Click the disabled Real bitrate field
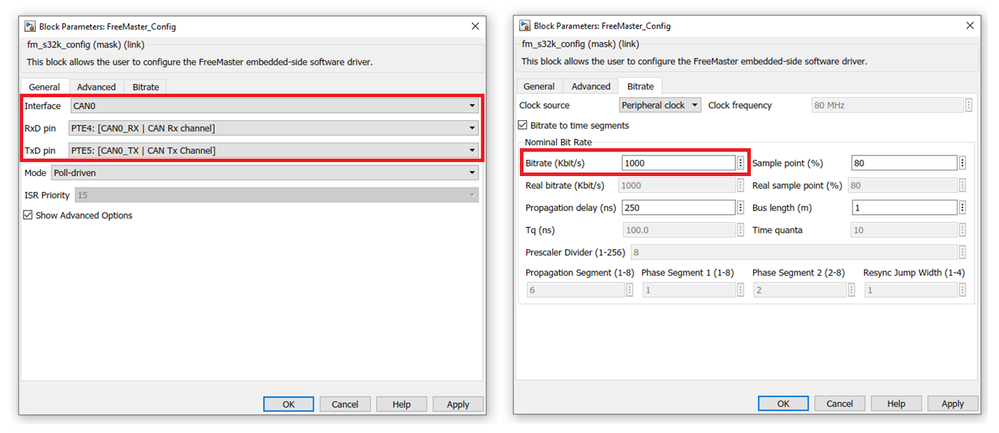Image resolution: width=999 pixels, height=433 pixels. pyautogui.click(x=676, y=185)
